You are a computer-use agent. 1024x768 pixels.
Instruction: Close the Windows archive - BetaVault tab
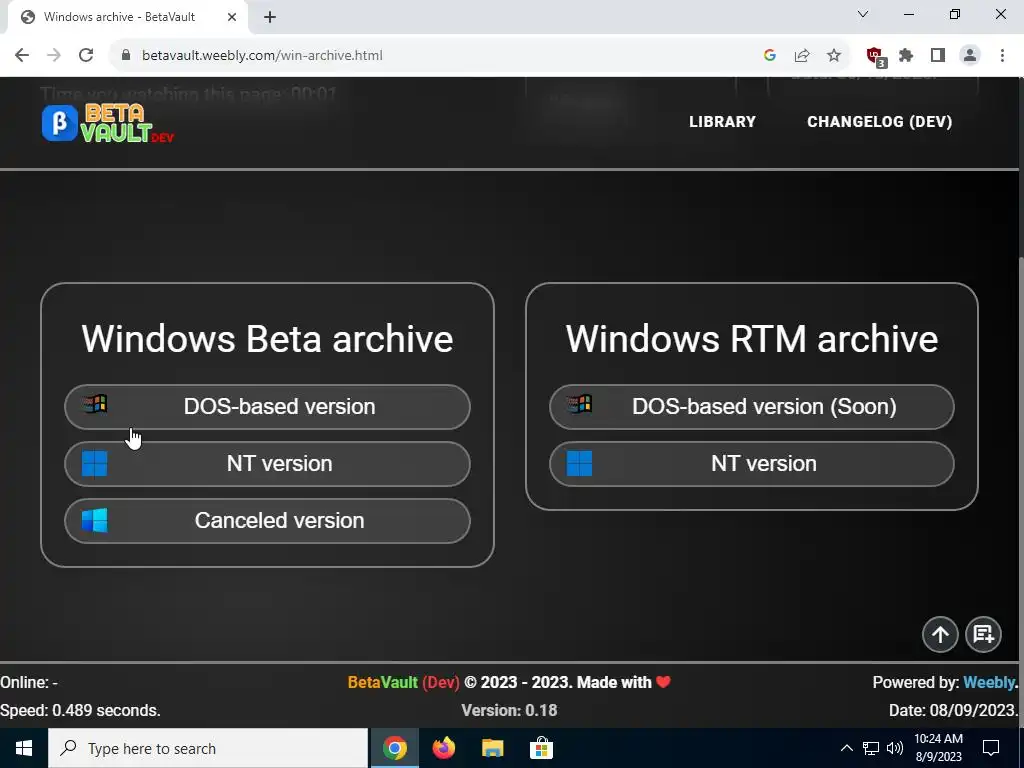(232, 17)
